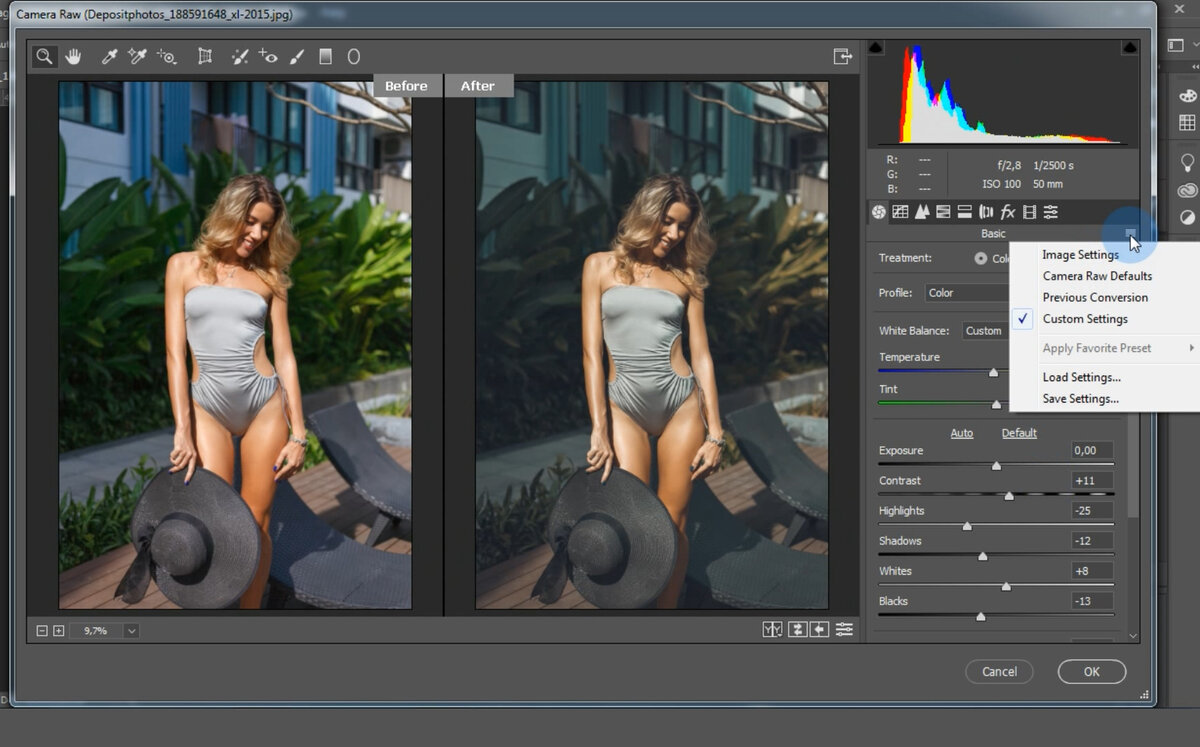
Task: Select the White Balance eyedropper tool
Action: [110, 57]
